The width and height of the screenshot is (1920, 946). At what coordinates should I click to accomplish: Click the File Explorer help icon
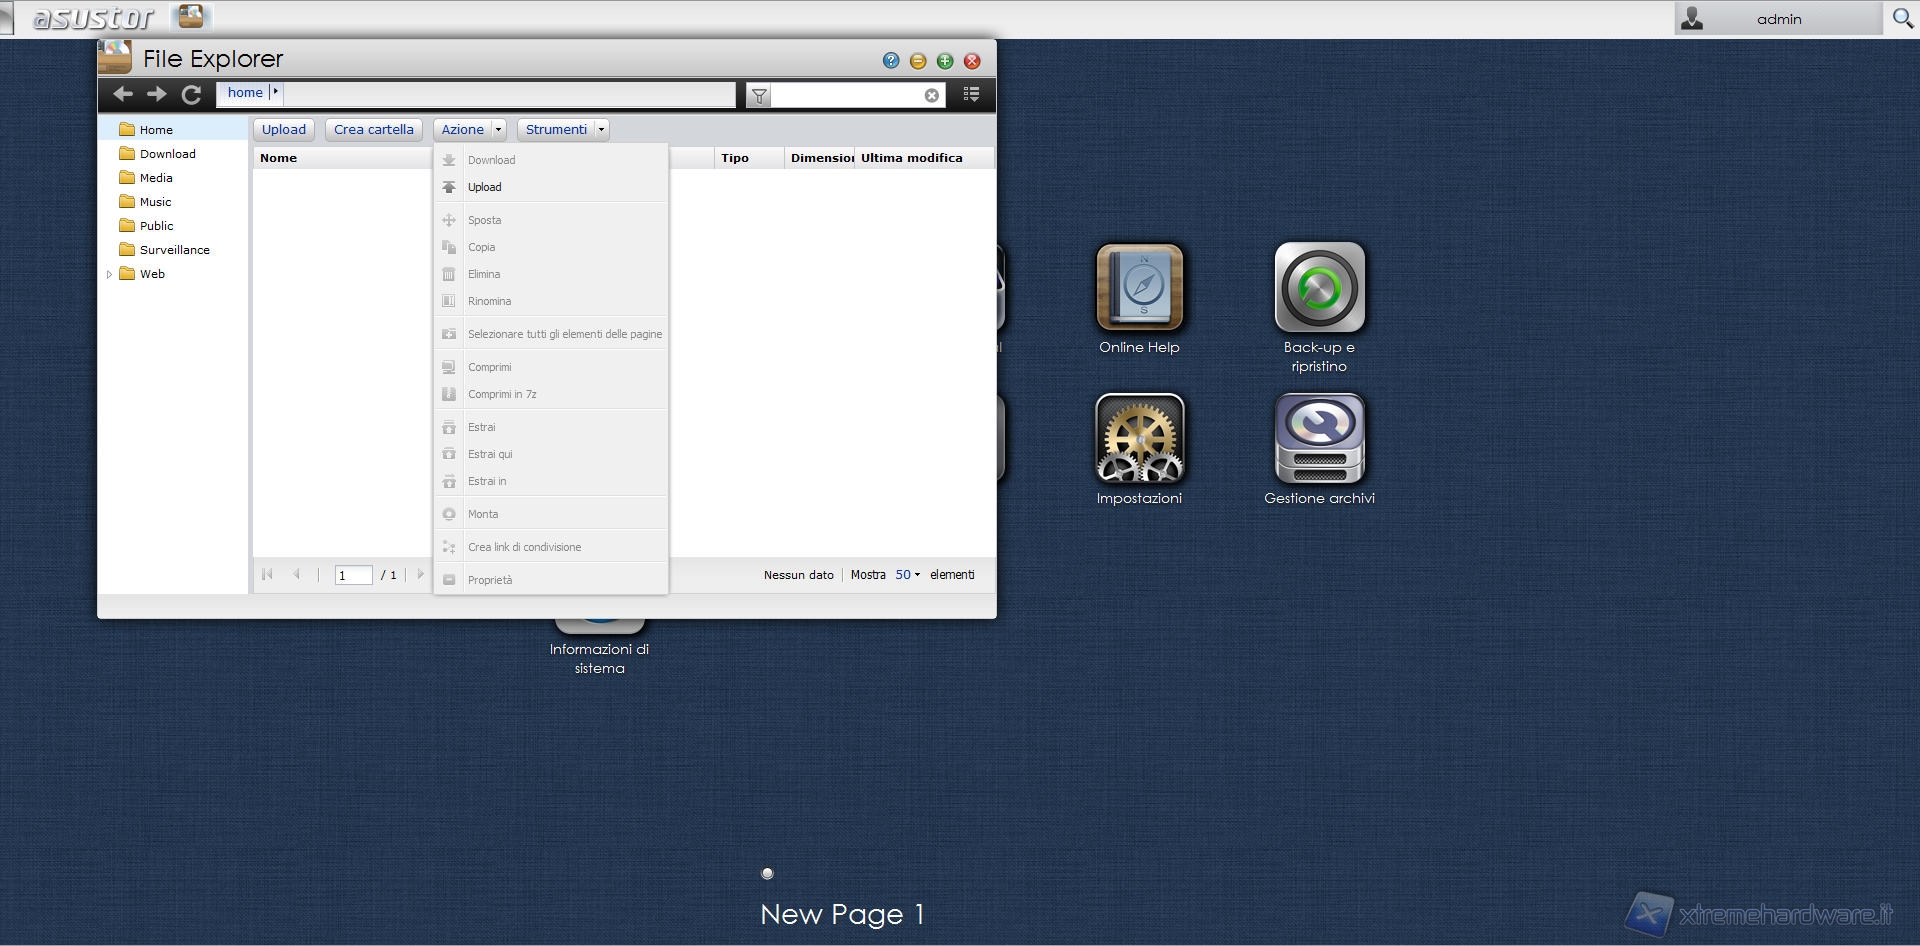coord(891,61)
